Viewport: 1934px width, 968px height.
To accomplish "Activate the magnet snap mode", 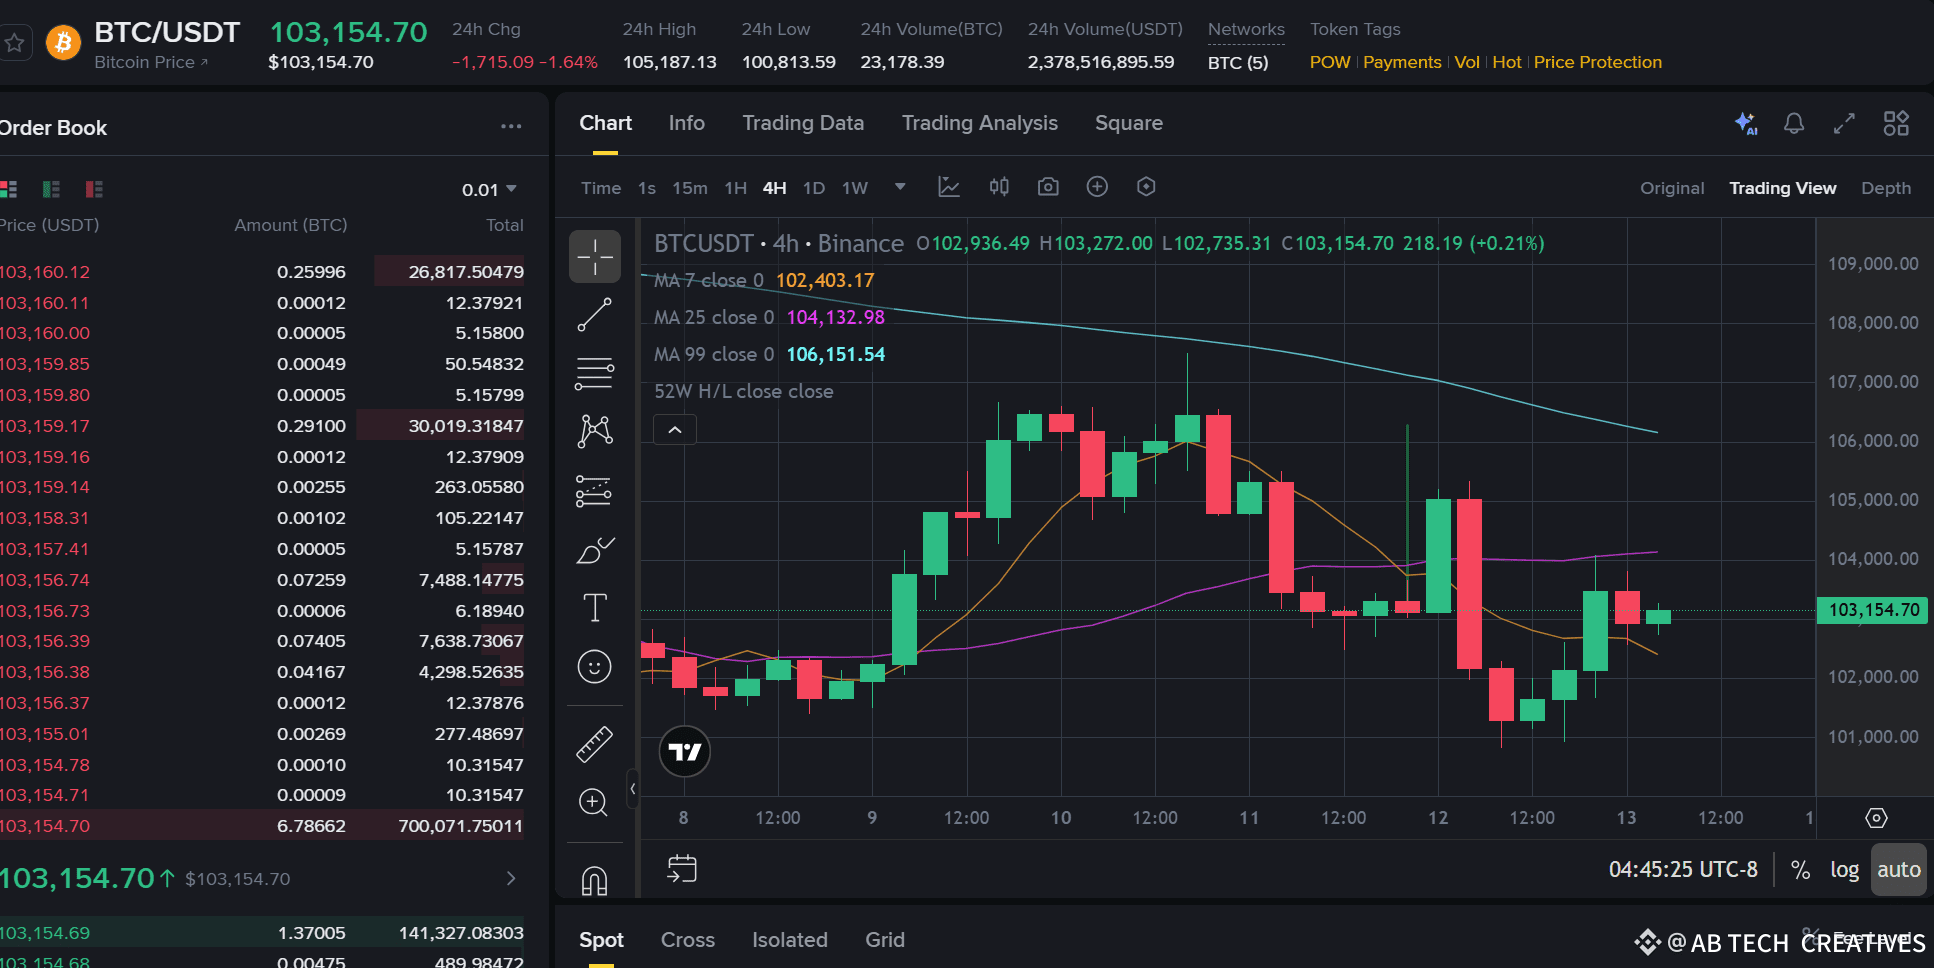I will [594, 880].
